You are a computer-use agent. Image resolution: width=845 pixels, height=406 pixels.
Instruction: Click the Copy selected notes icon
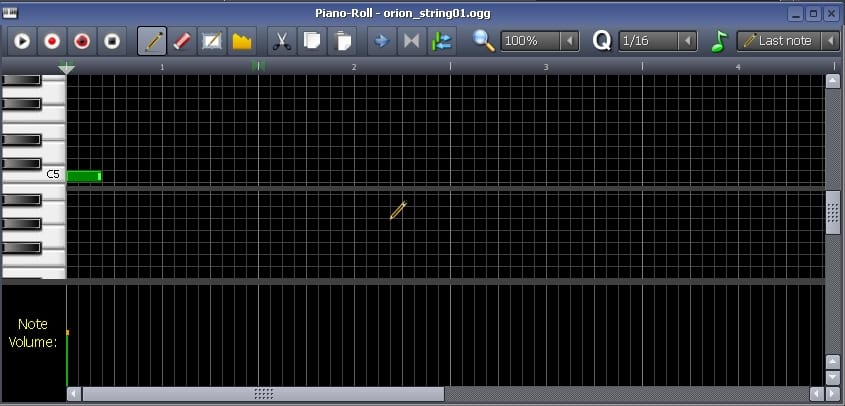311,41
